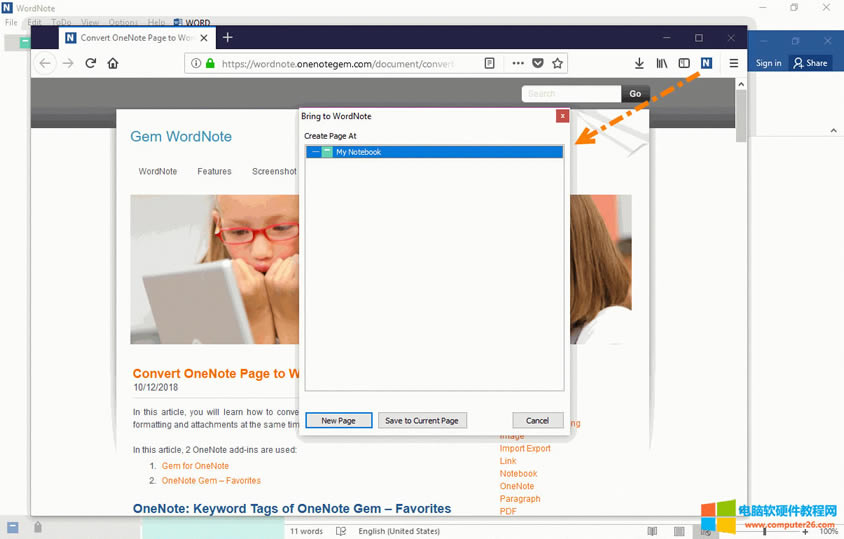844x539 pixels.
Task: Open the Screenshot navigation tab
Action: coord(274,171)
